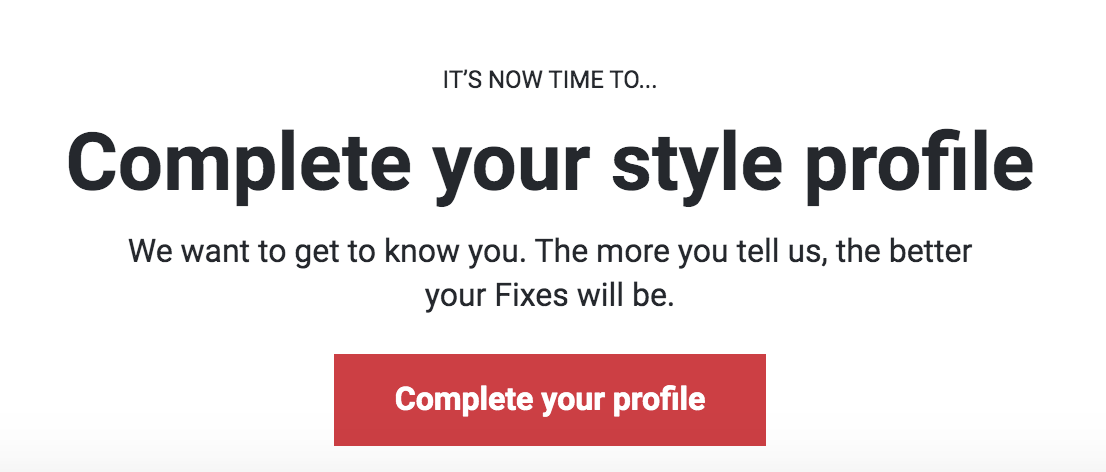Click "TO..." at the end of the top line

pyautogui.click(x=634, y=82)
